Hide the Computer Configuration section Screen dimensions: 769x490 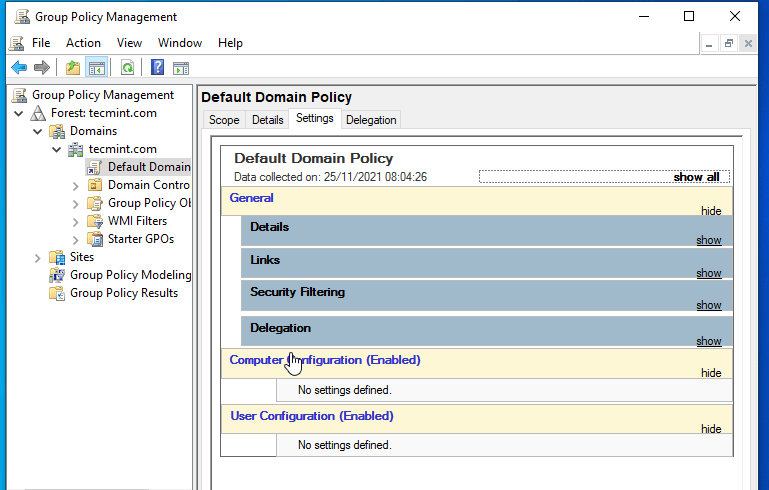pyautogui.click(x=710, y=373)
